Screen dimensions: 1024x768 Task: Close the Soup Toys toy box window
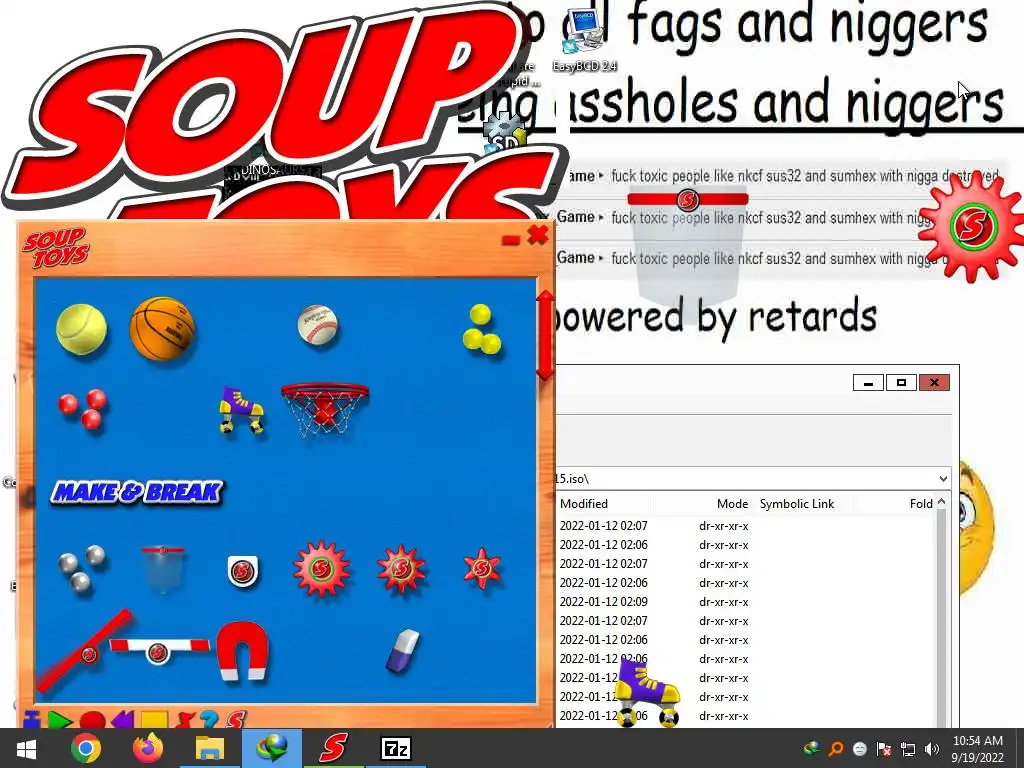[537, 235]
